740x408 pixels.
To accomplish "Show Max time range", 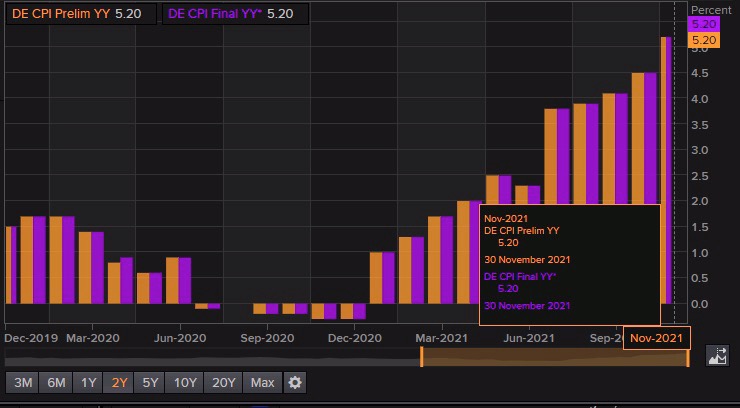I will click(x=263, y=382).
